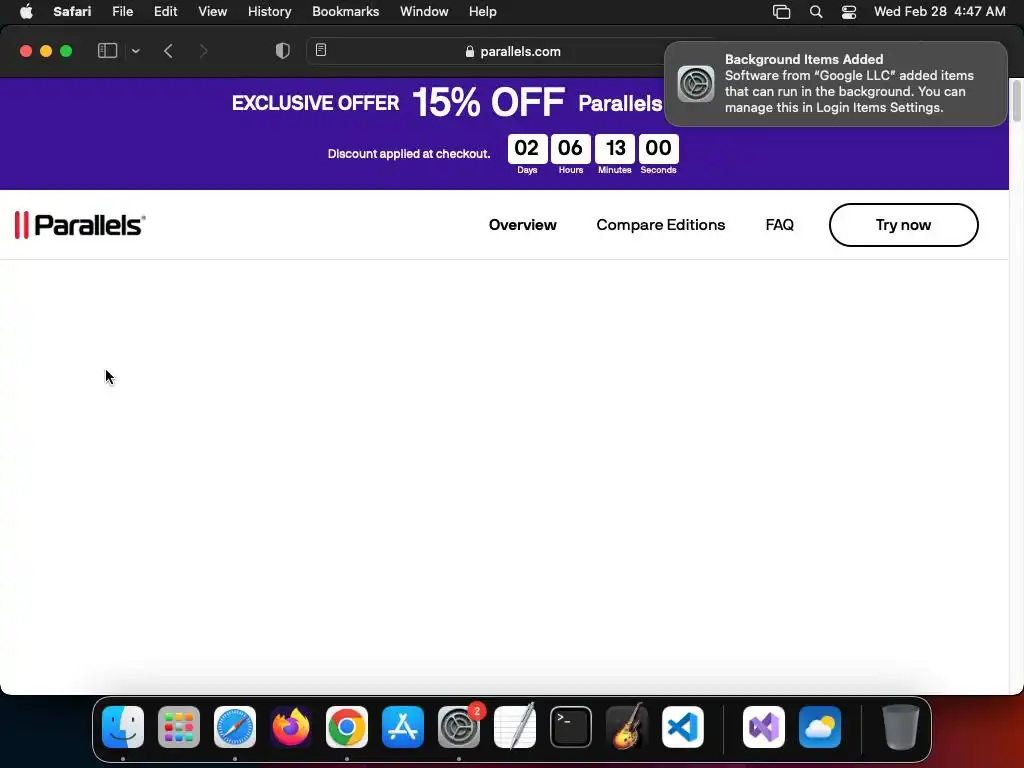Open the Weather app from the Dock
Screen dimensions: 1024x768
point(820,726)
